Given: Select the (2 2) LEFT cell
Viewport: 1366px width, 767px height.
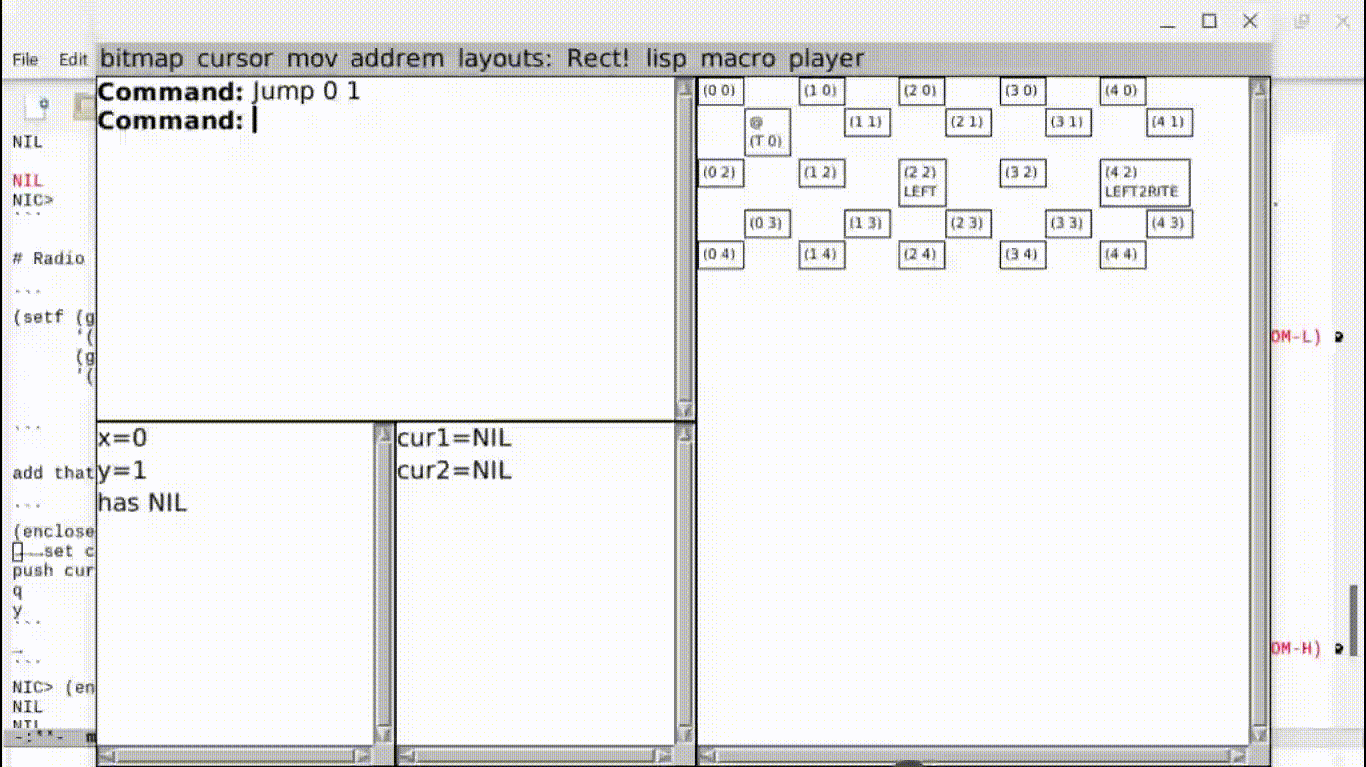Looking at the screenshot, I should 922,183.
